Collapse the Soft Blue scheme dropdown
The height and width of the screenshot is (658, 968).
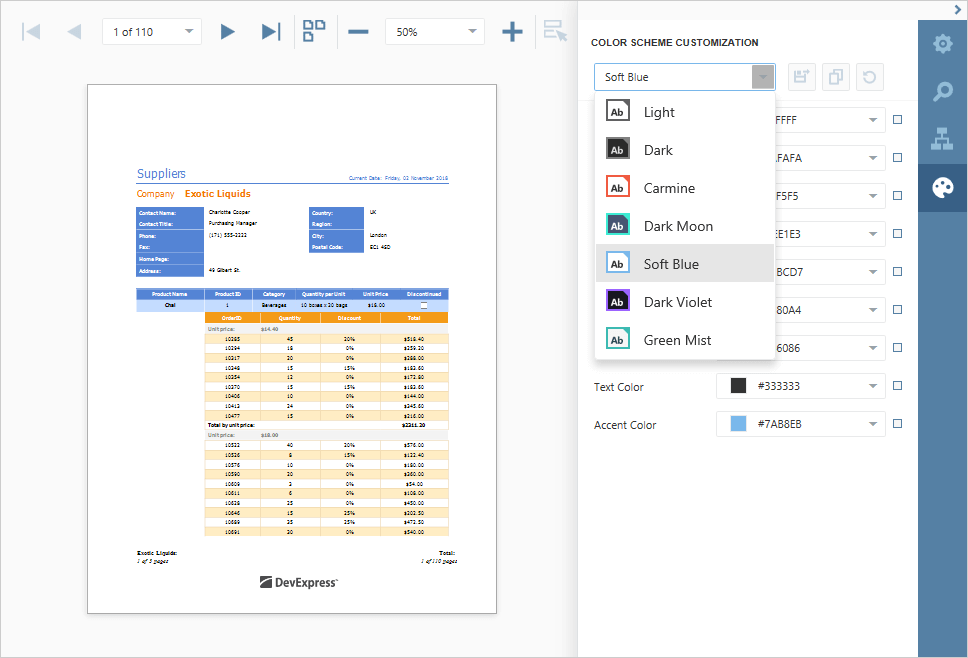coord(763,77)
